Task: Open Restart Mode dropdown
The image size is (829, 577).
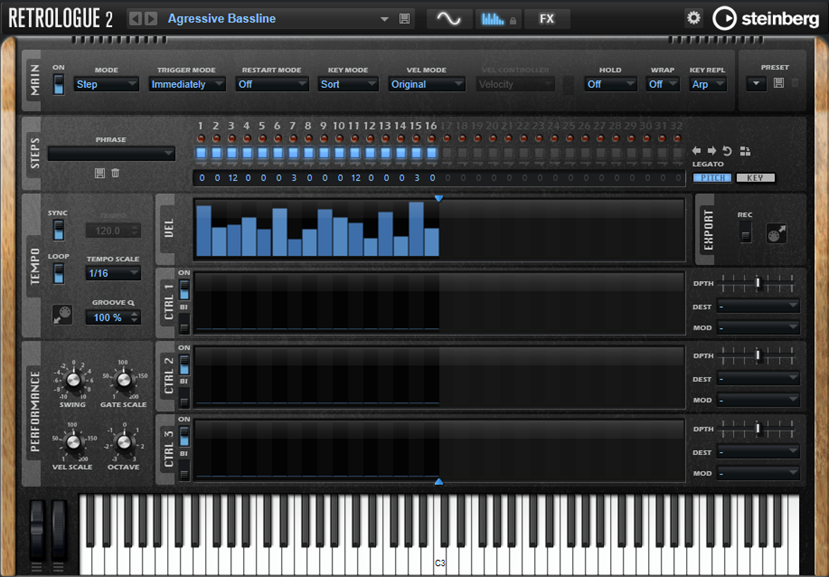Action: click(x=272, y=84)
